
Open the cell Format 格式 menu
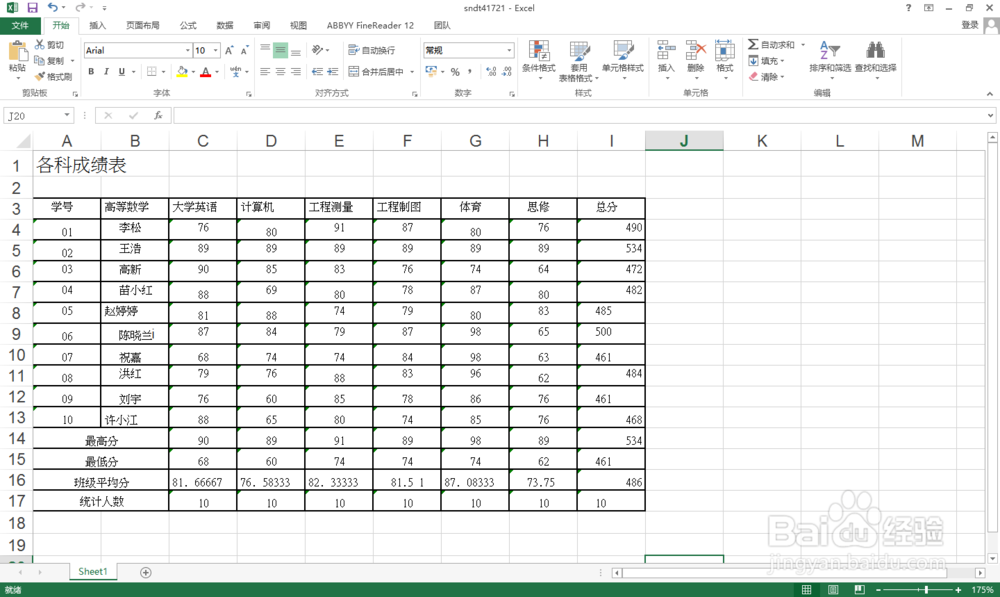pos(724,60)
